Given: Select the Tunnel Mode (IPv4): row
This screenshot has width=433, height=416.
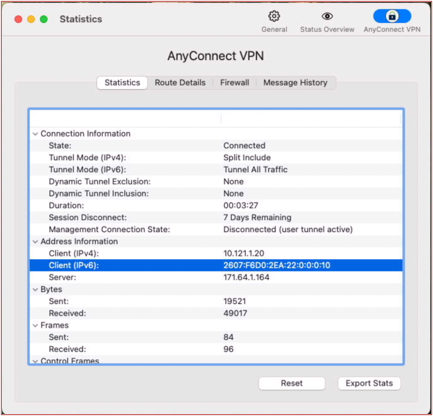Looking at the screenshot, I should click(x=216, y=158).
